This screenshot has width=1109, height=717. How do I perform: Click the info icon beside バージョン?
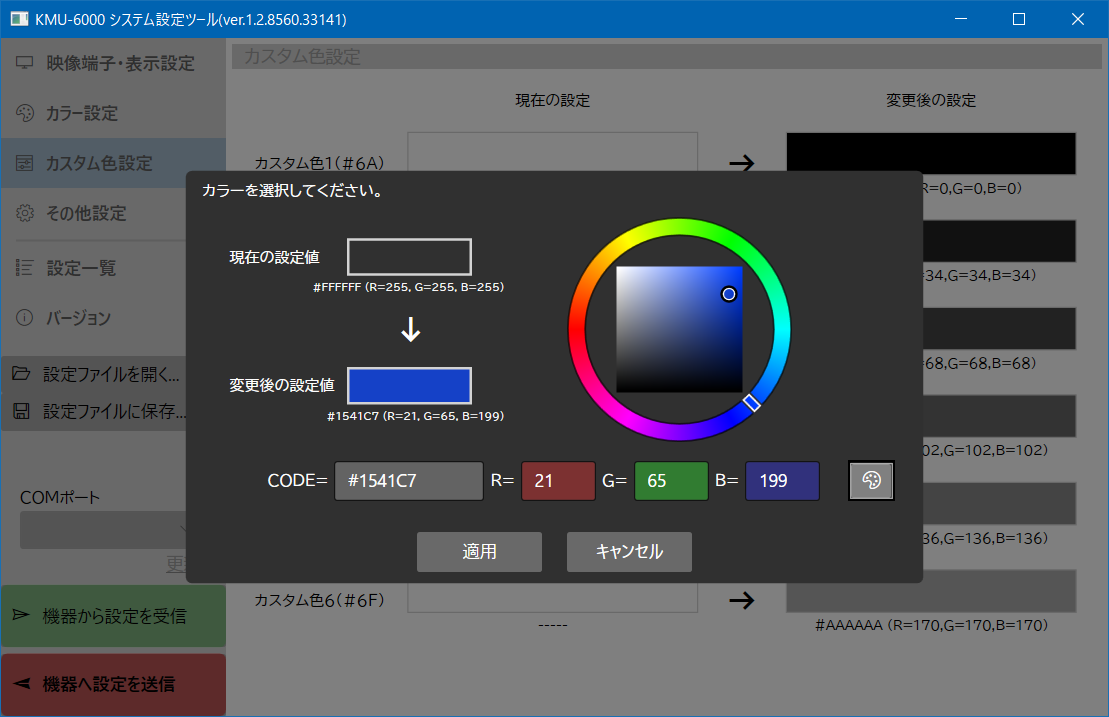coord(25,318)
